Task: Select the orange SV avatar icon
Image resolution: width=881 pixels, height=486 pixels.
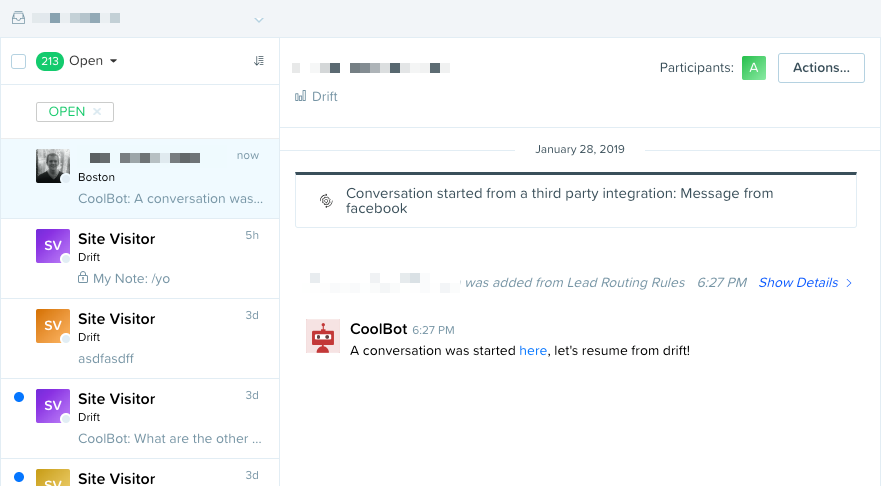Action: 53,326
